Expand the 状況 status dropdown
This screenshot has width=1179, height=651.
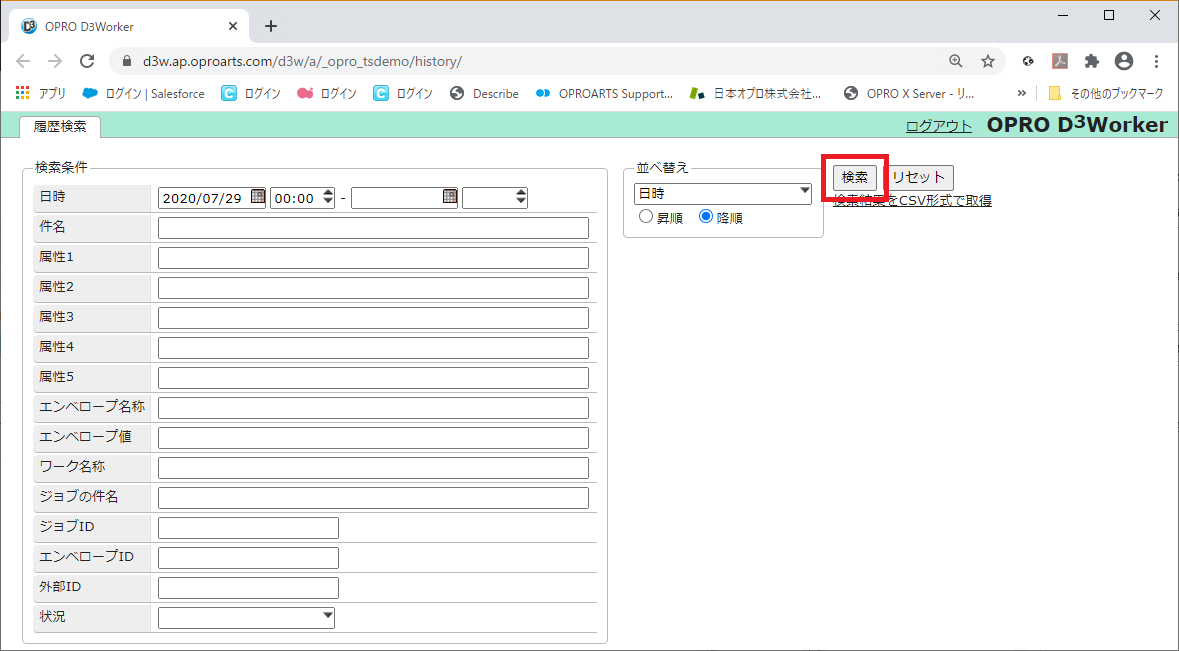(x=246, y=617)
